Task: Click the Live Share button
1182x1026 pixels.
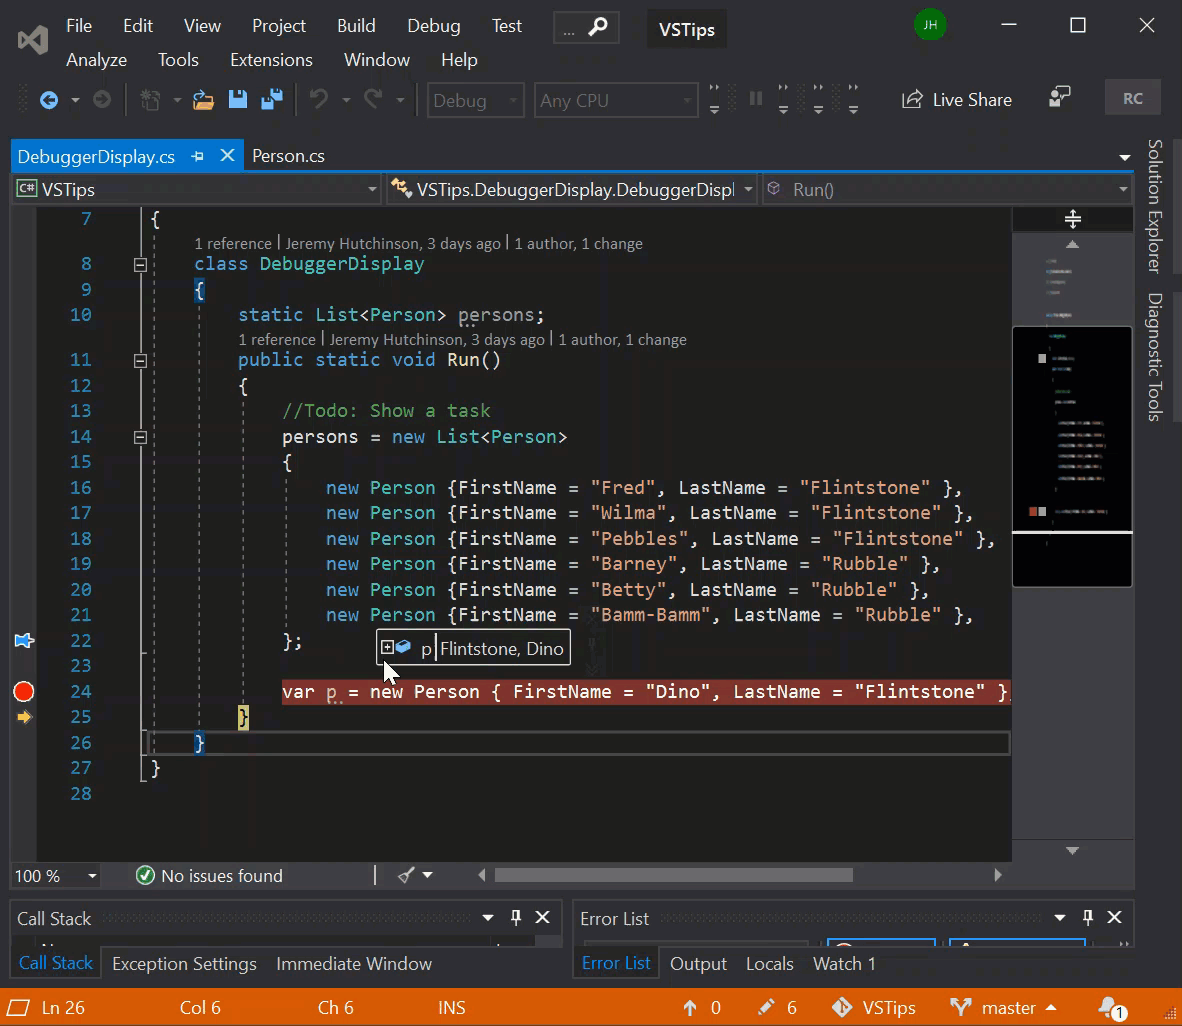Action: 957,100
